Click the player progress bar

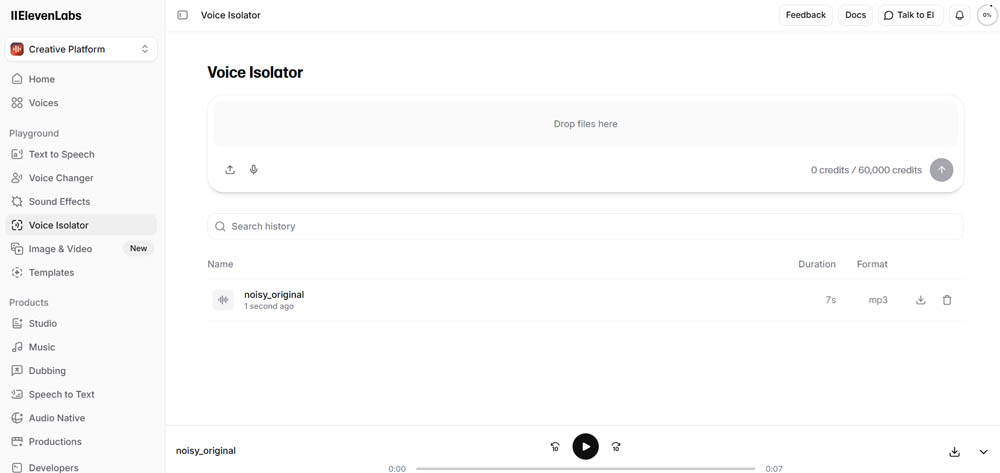click(x=585, y=469)
